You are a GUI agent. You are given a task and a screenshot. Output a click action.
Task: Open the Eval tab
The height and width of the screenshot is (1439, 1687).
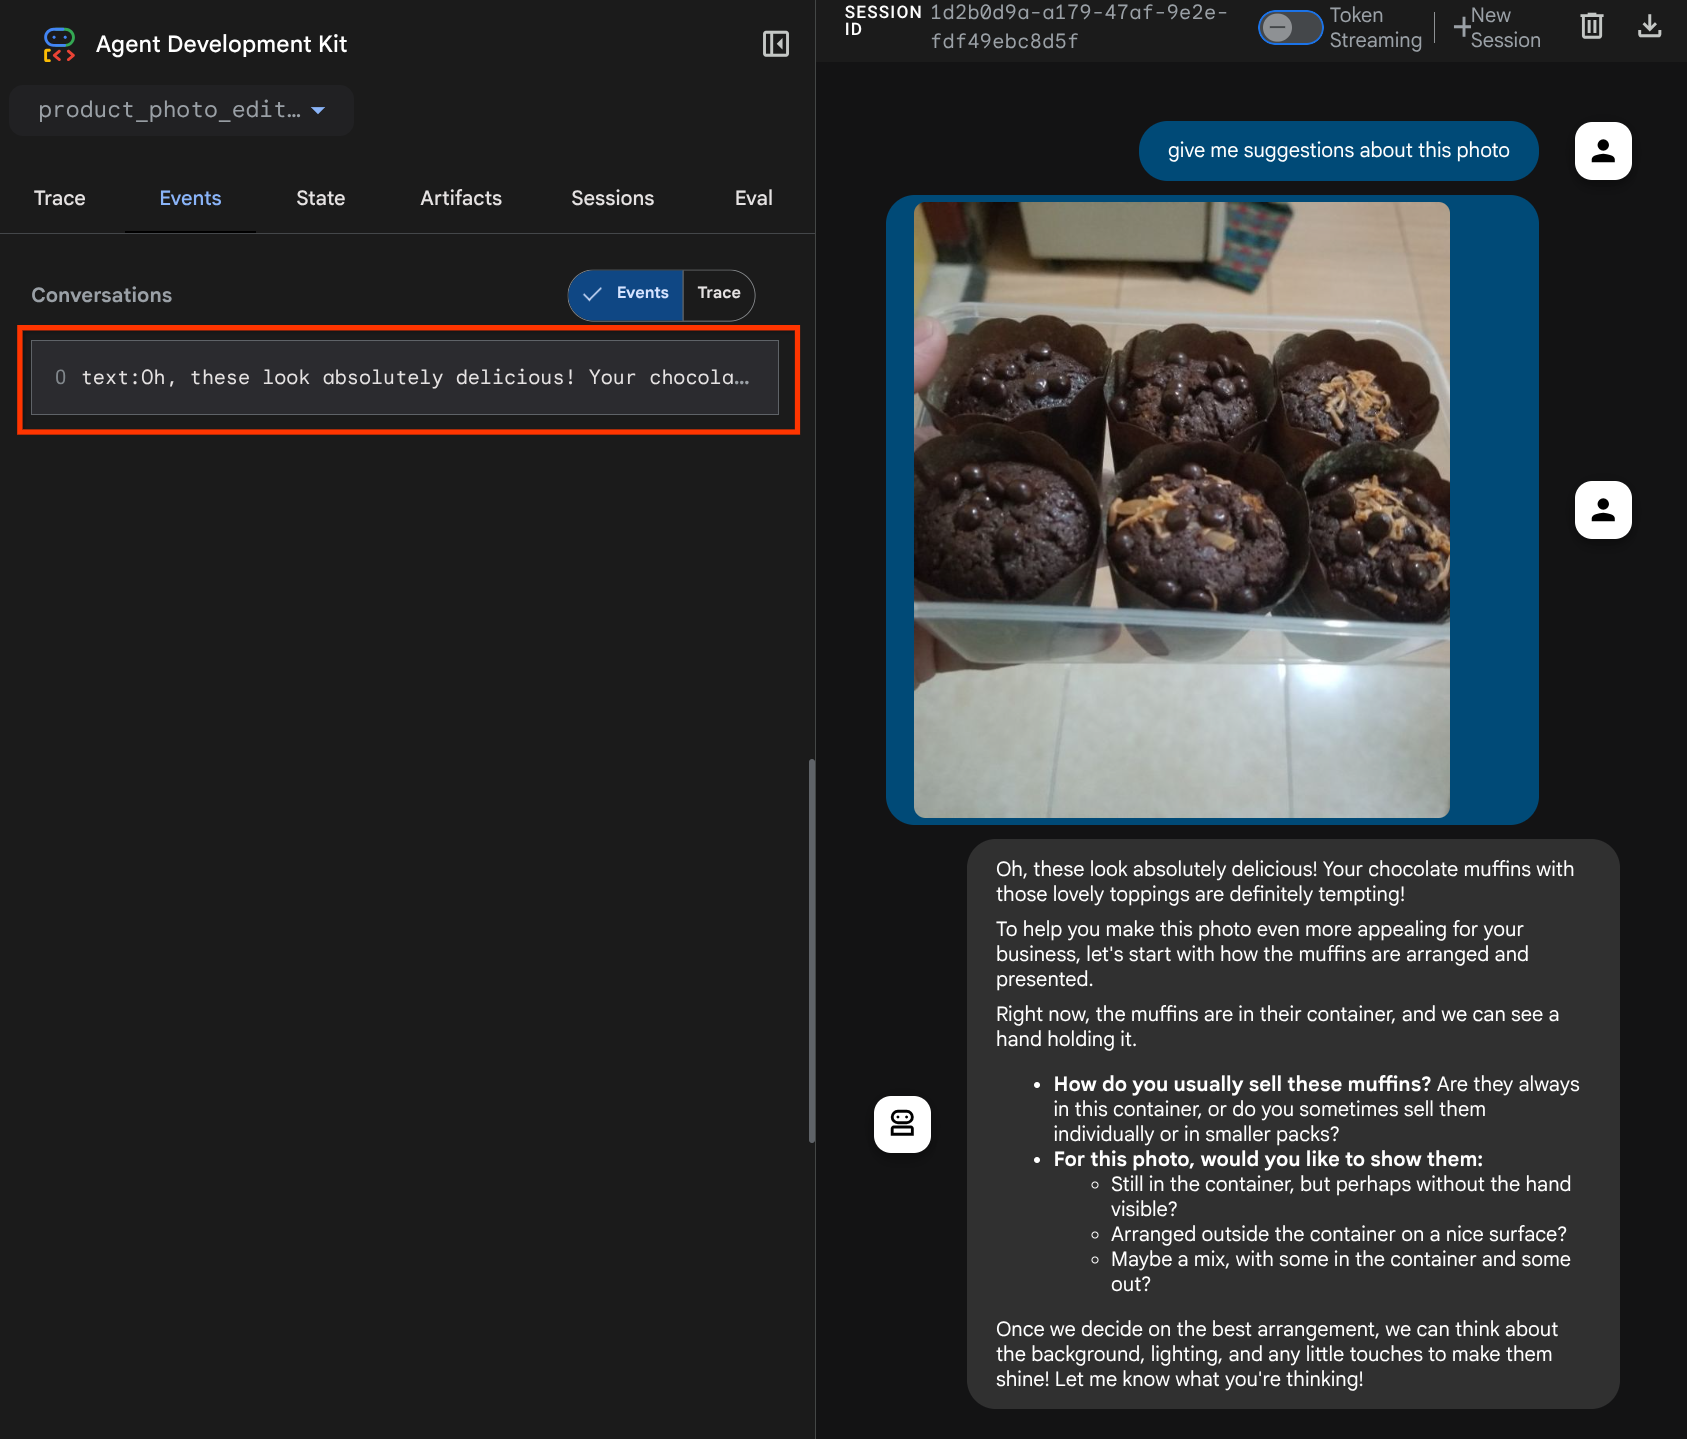point(753,198)
